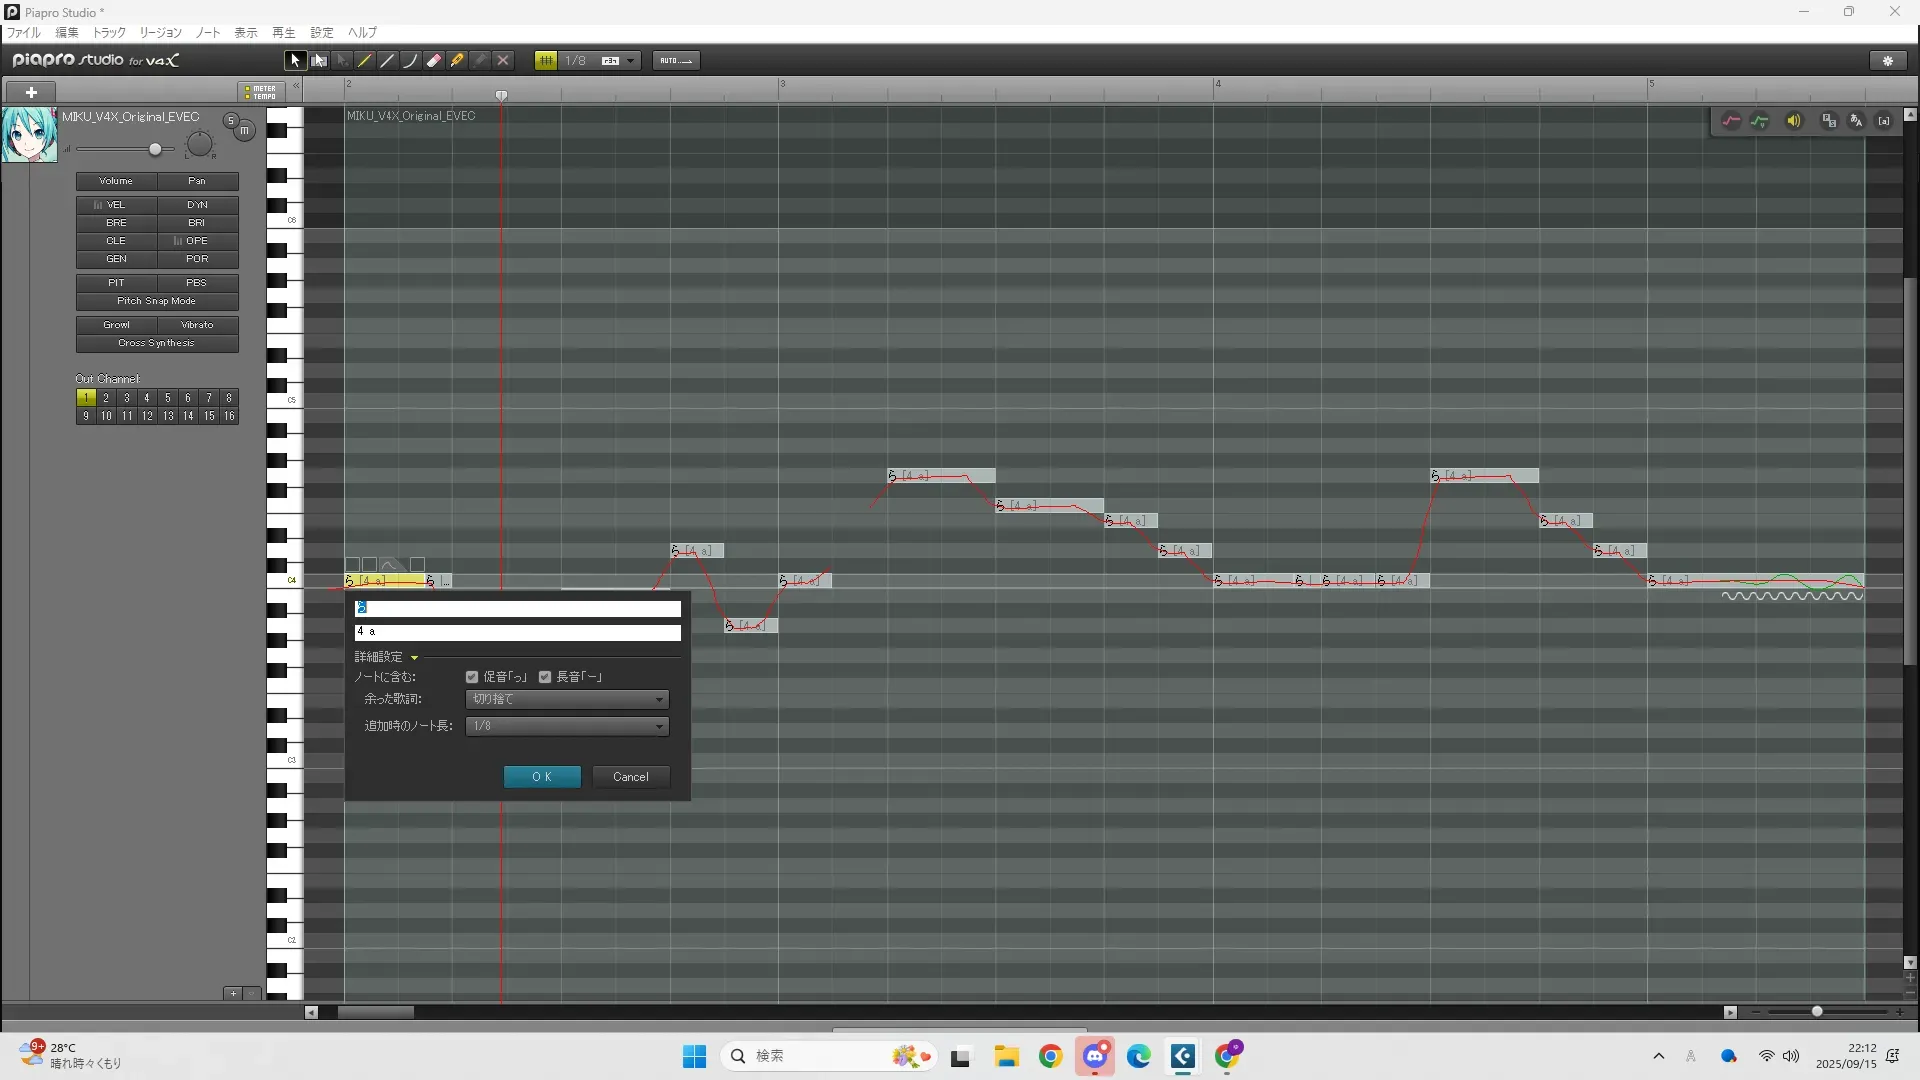Open the 再生 menu
This screenshot has width=1920, height=1080.
click(x=283, y=33)
